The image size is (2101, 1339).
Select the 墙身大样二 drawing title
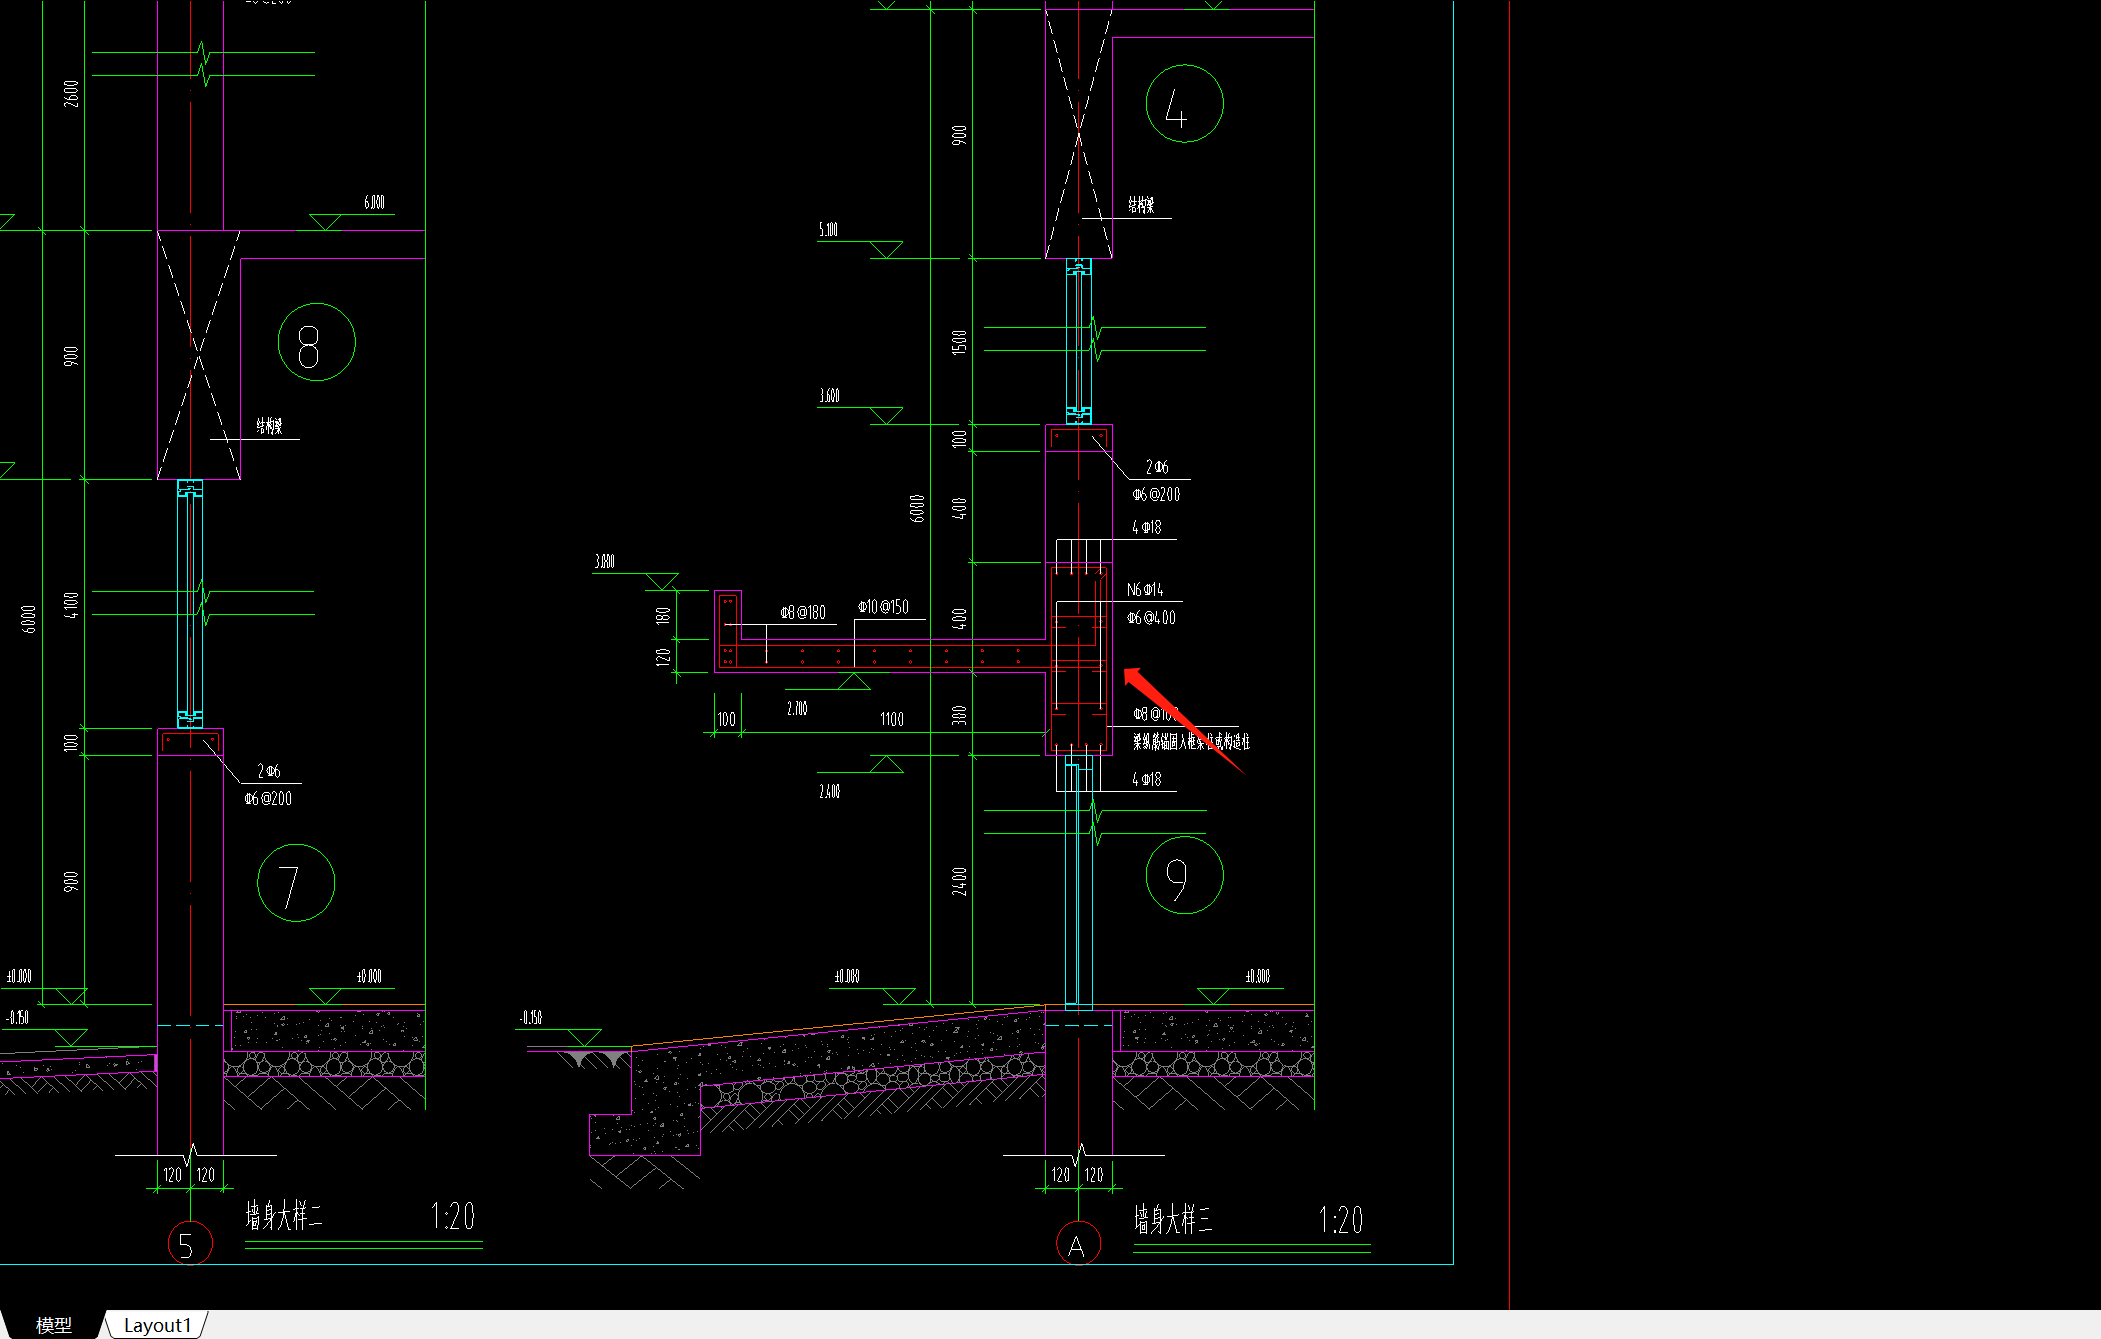pyautogui.click(x=284, y=1216)
